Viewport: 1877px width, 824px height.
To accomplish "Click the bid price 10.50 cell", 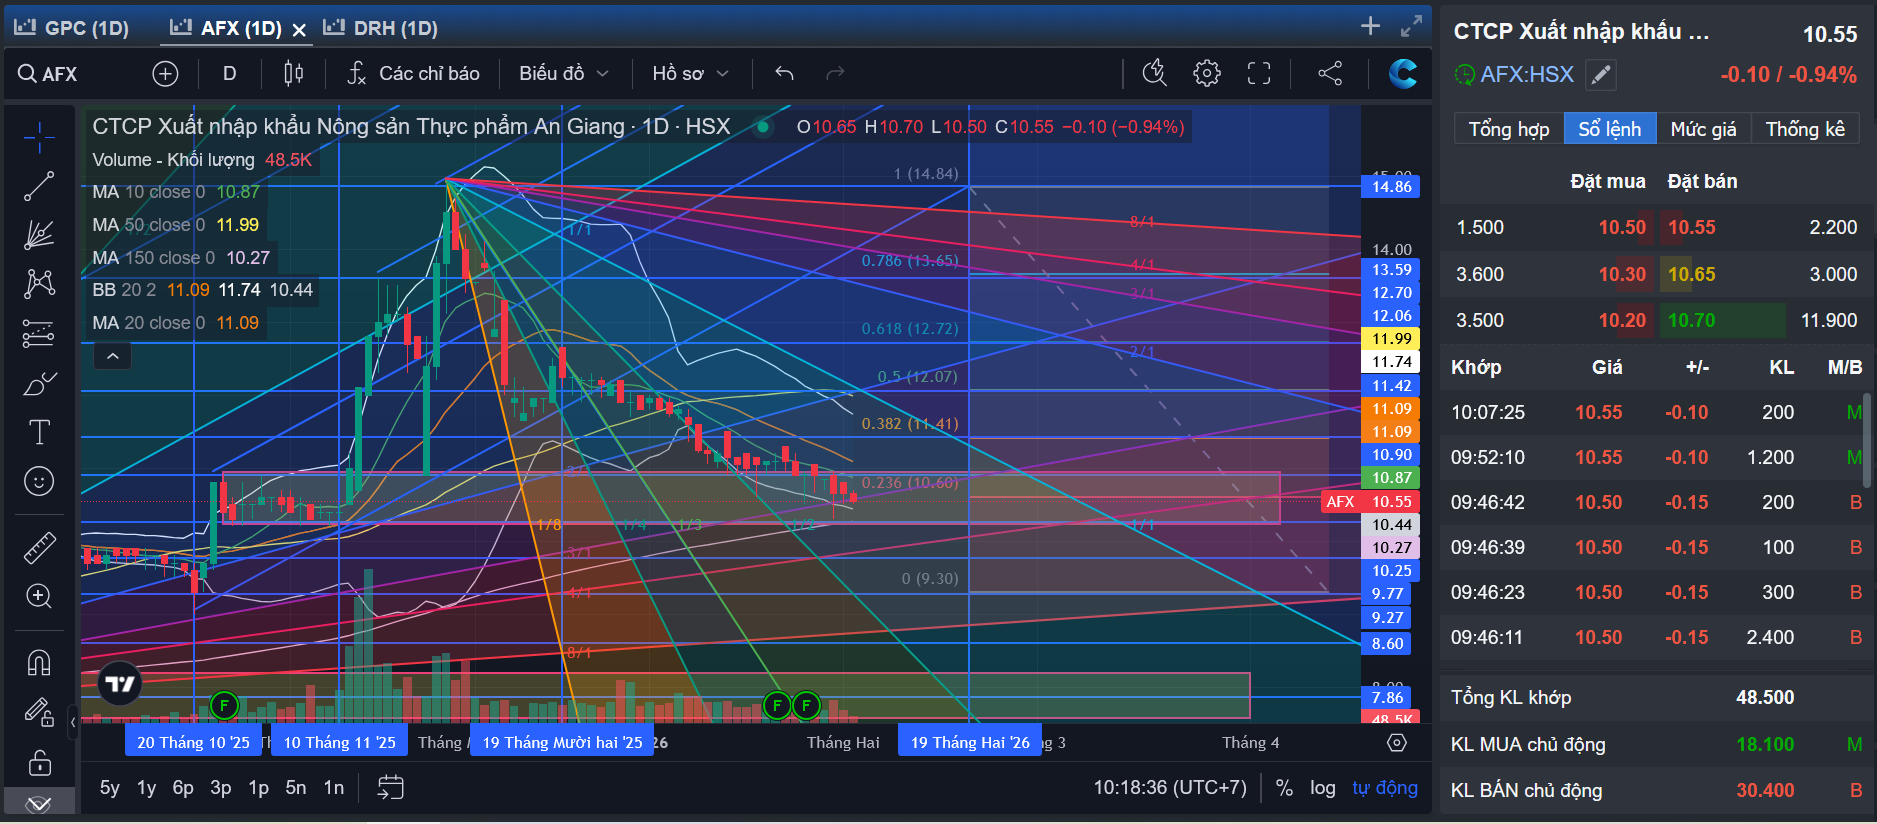I will click(x=1622, y=227).
